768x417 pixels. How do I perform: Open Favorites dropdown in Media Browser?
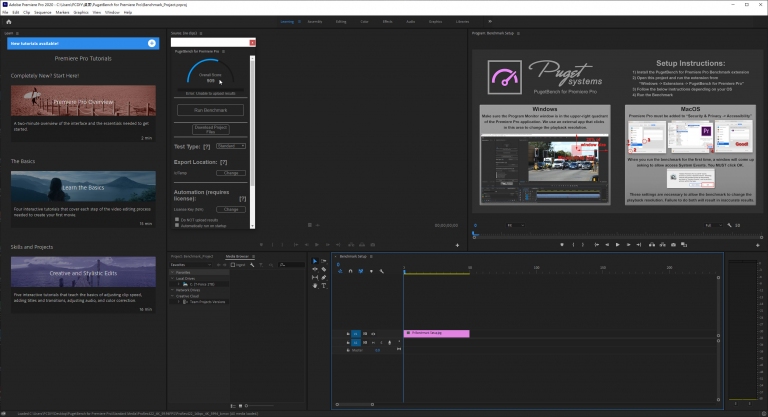[191, 265]
